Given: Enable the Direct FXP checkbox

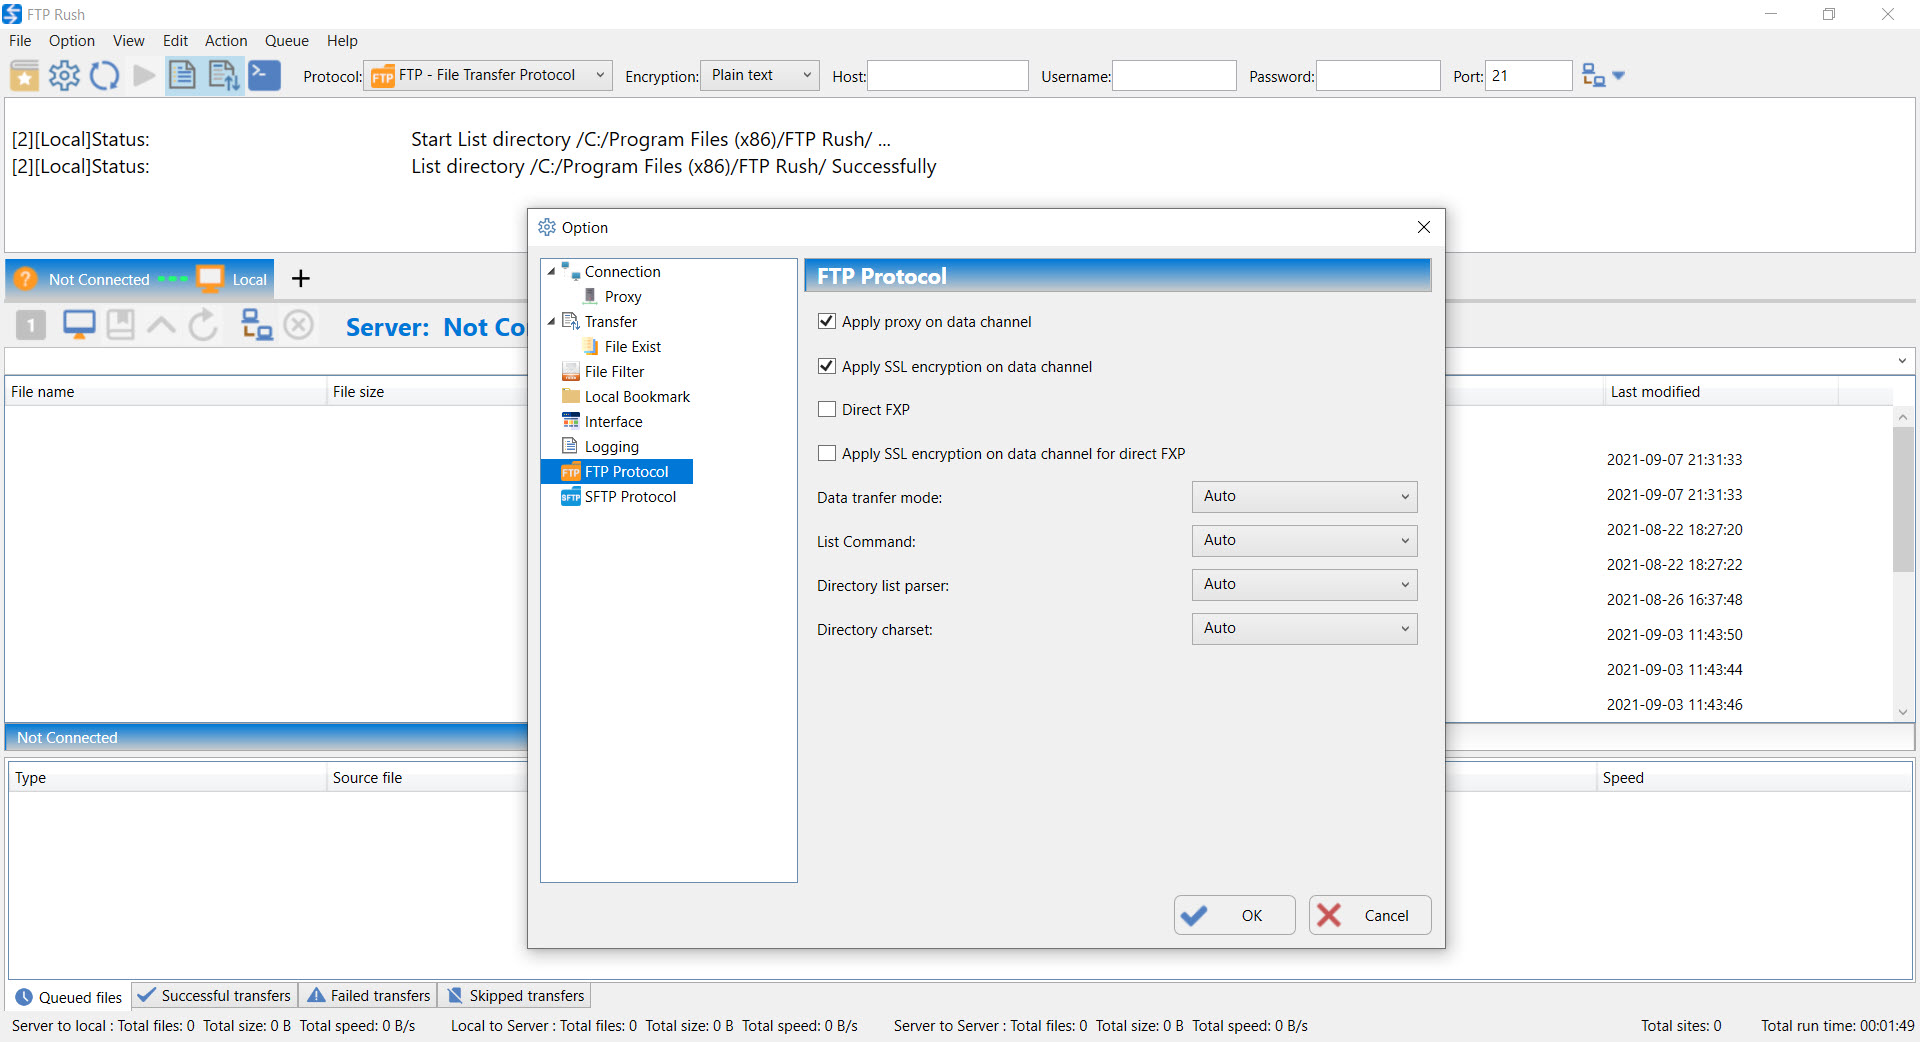Looking at the screenshot, I should [x=827, y=409].
